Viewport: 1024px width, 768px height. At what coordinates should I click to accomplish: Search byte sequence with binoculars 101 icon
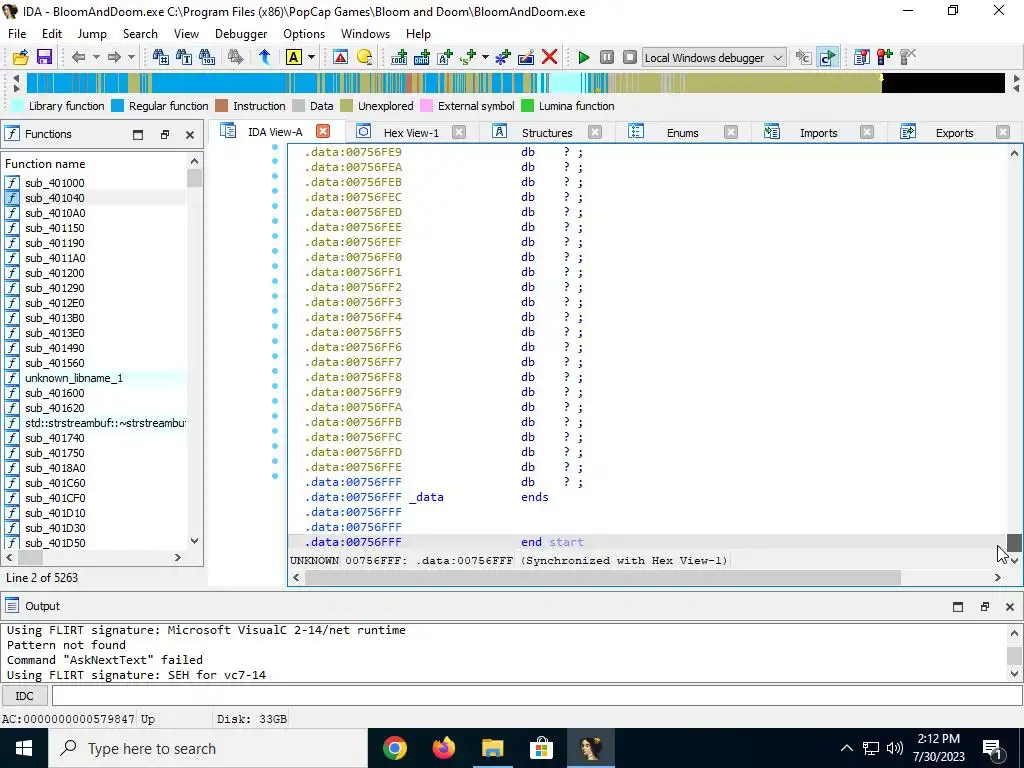(x=207, y=57)
